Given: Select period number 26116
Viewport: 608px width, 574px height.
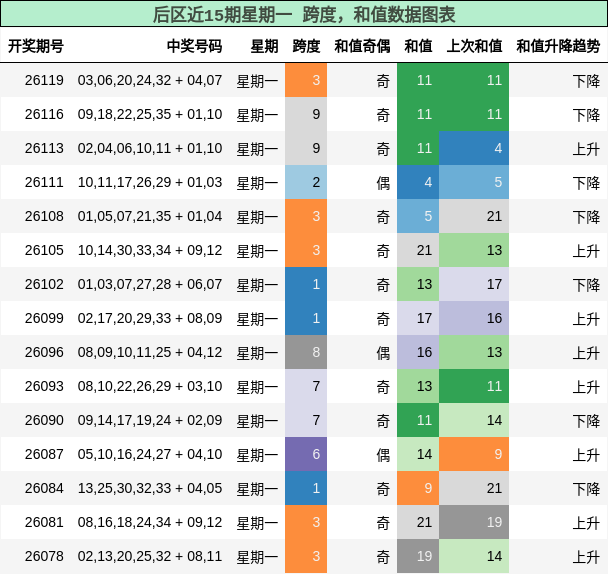Looking at the screenshot, I should [44, 114].
